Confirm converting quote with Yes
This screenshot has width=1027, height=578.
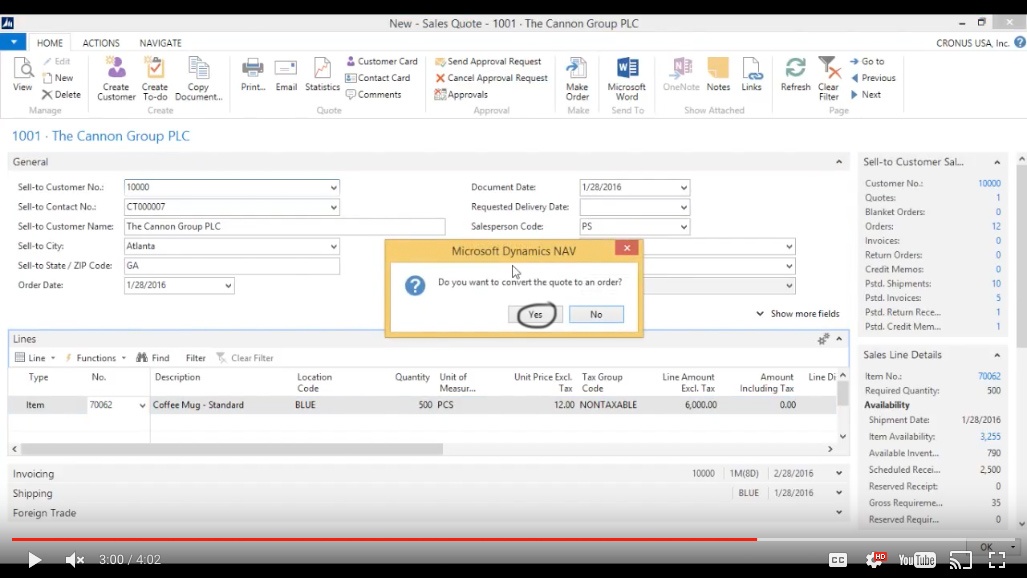coord(535,315)
